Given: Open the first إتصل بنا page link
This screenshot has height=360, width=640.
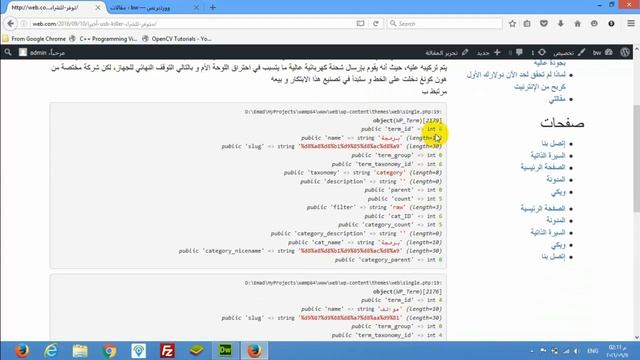Looking at the screenshot, I should [553, 143].
